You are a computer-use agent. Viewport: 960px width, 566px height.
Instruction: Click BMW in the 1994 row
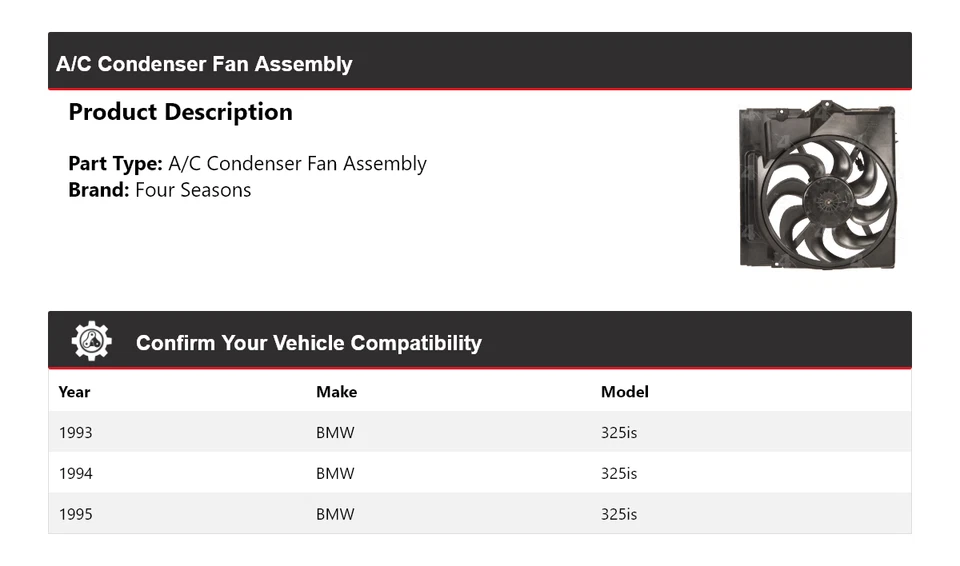(335, 473)
